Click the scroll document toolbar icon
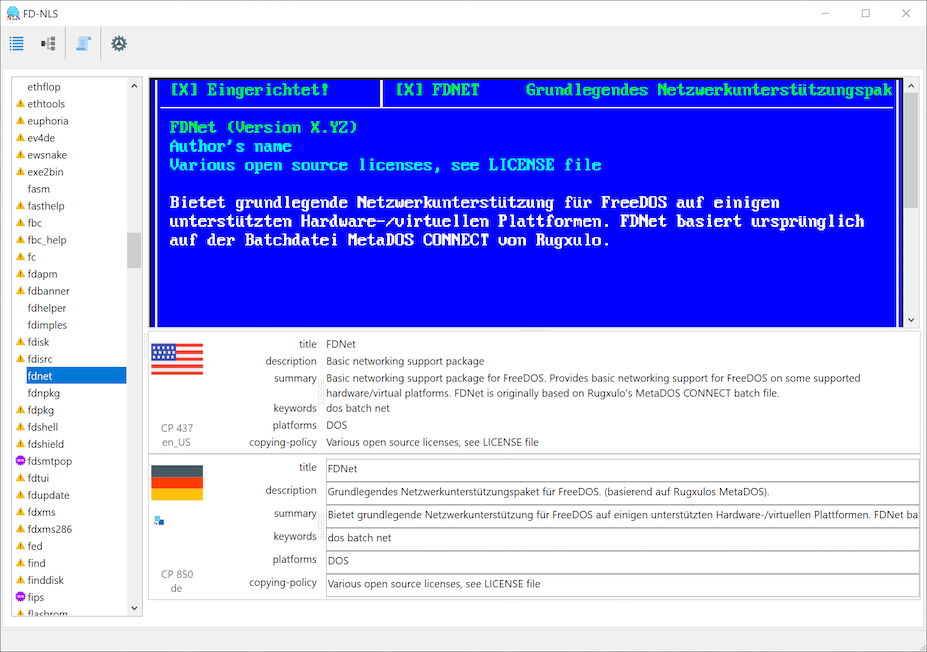927x652 pixels. tap(83, 44)
